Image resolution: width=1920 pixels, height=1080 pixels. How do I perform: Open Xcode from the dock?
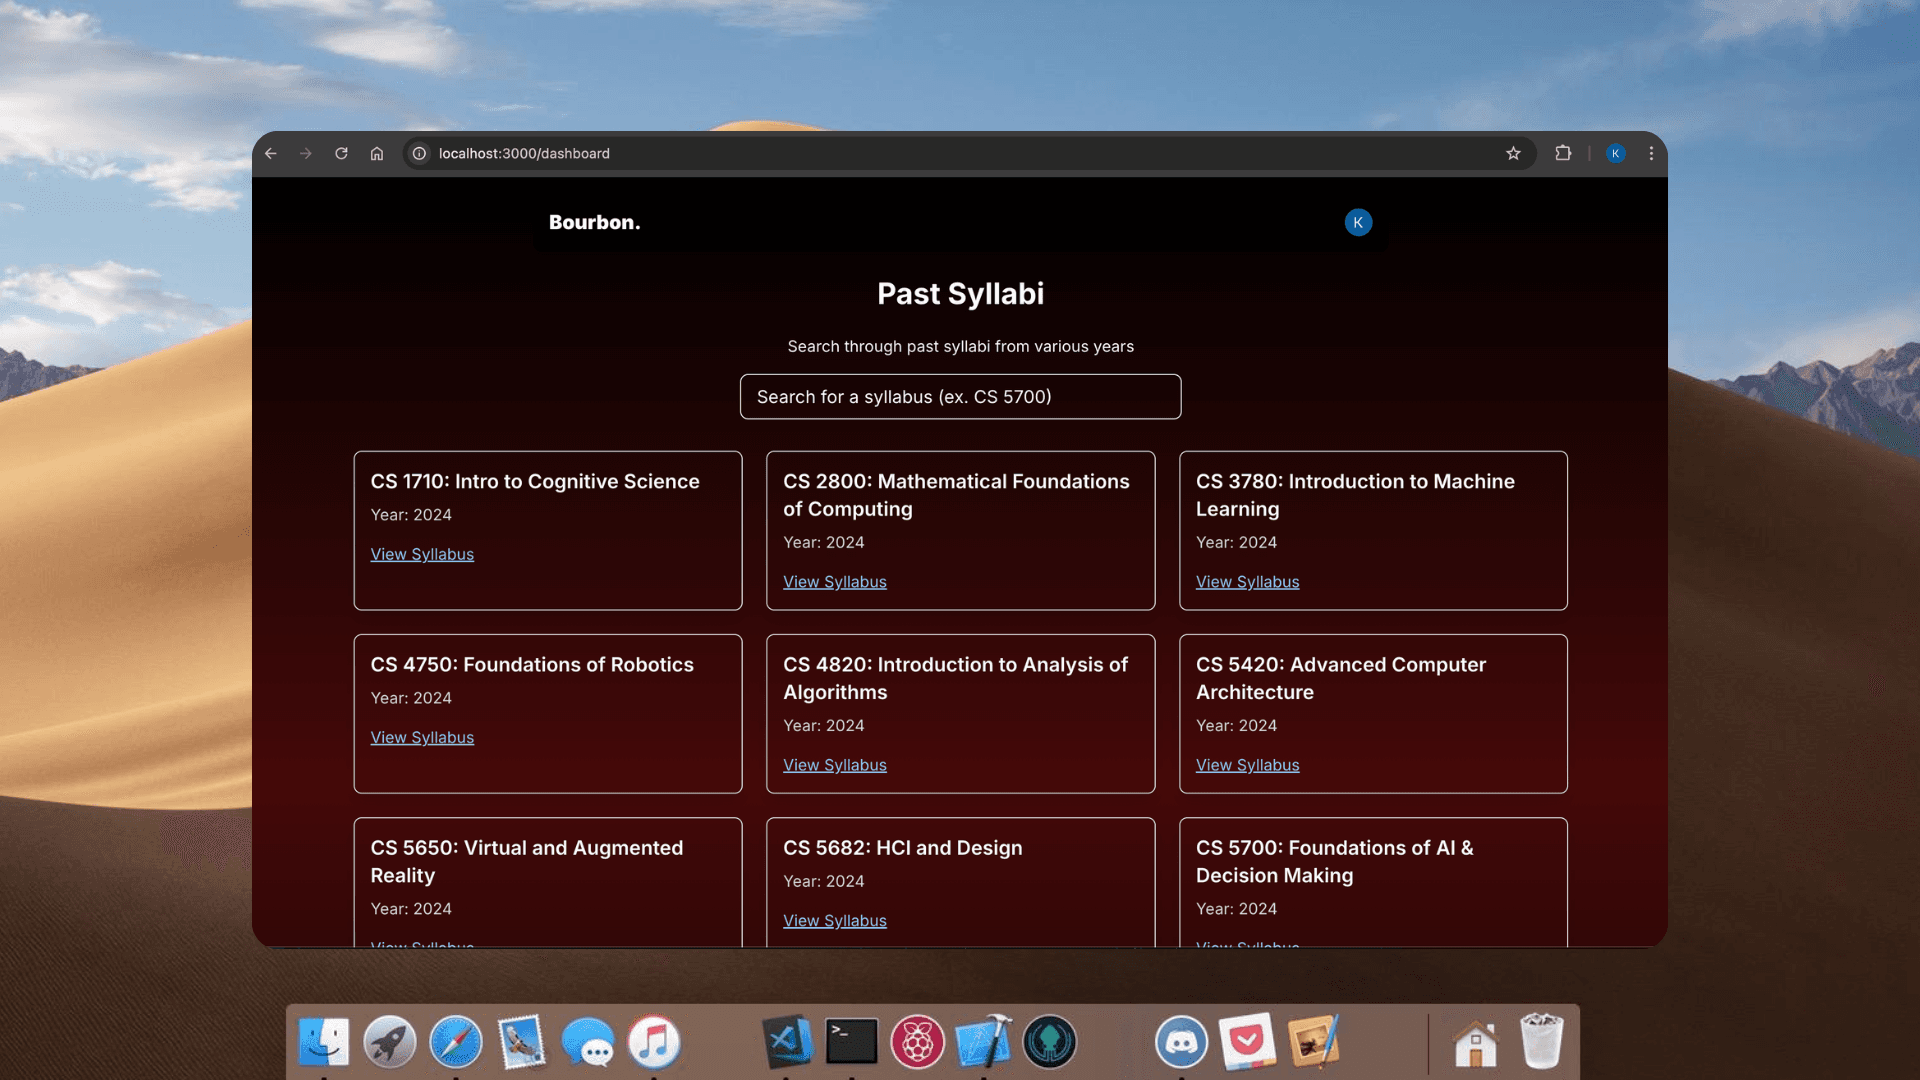[984, 1042]
